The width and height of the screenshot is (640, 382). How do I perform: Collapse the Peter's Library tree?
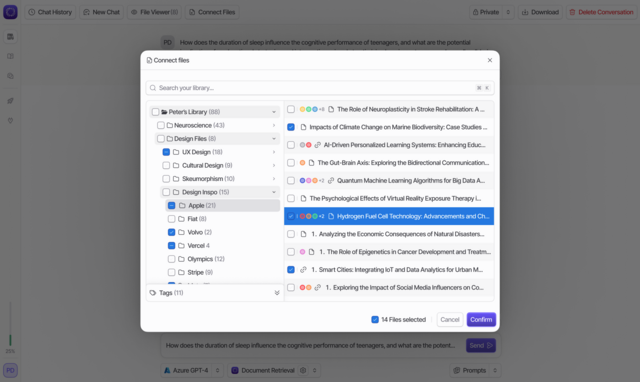point(274,112)
